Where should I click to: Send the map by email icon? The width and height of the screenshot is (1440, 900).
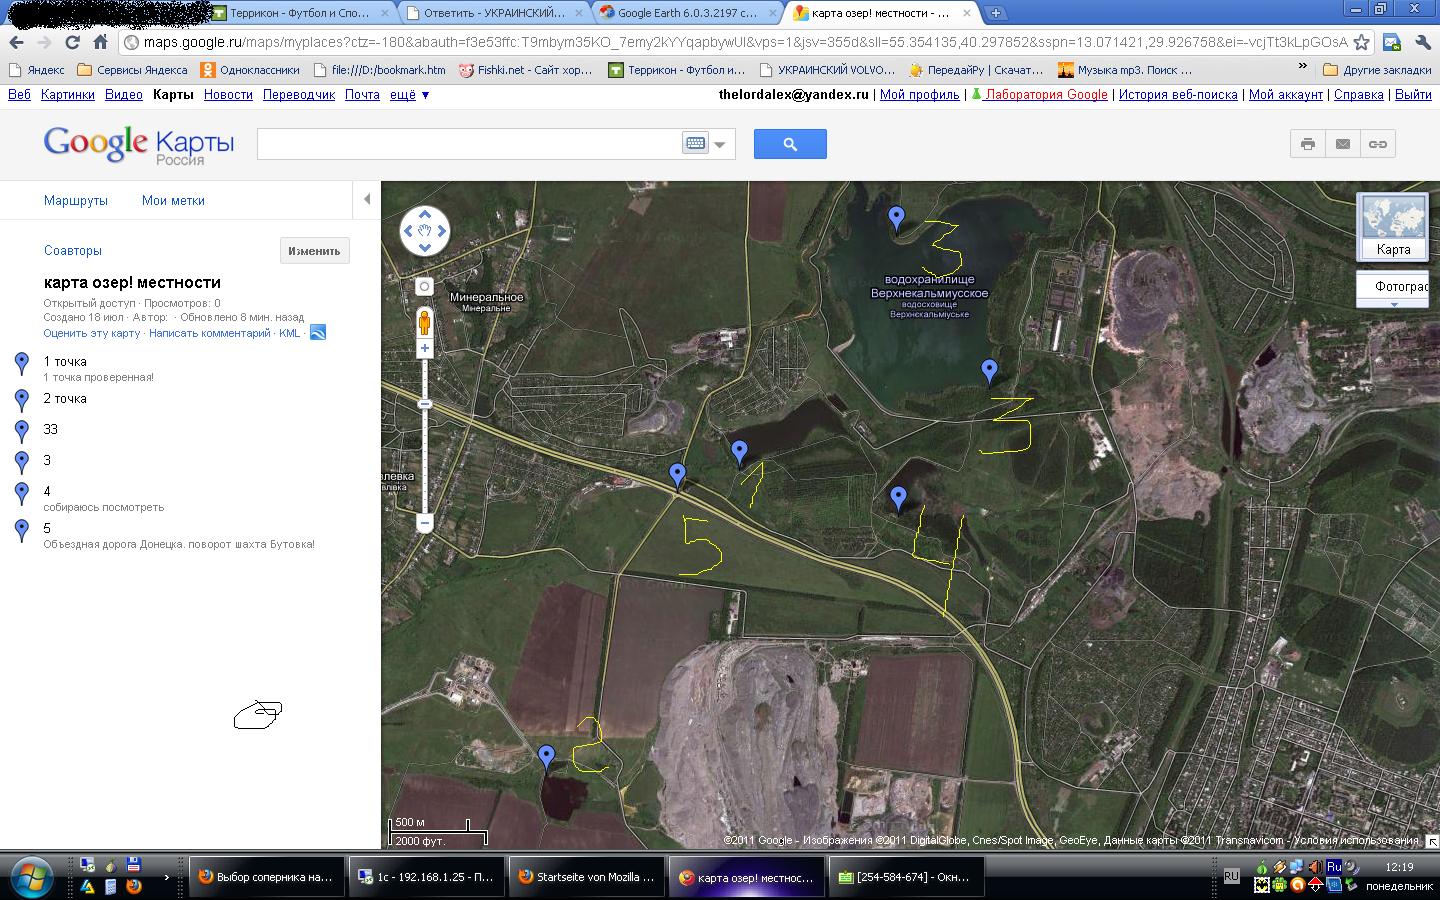1343,144
